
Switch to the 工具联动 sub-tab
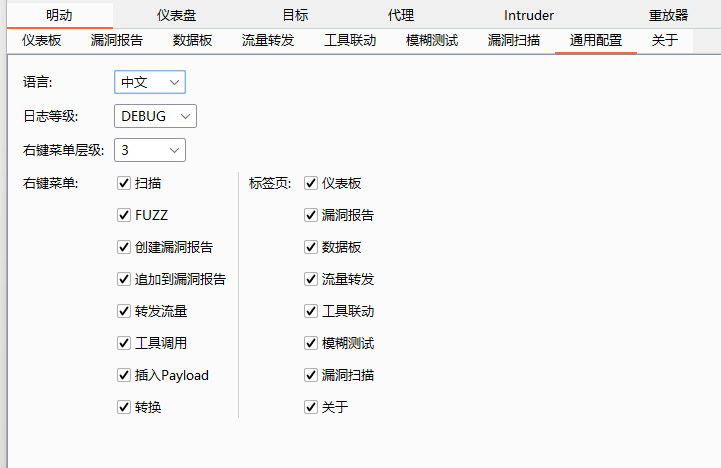pos(350,41)
